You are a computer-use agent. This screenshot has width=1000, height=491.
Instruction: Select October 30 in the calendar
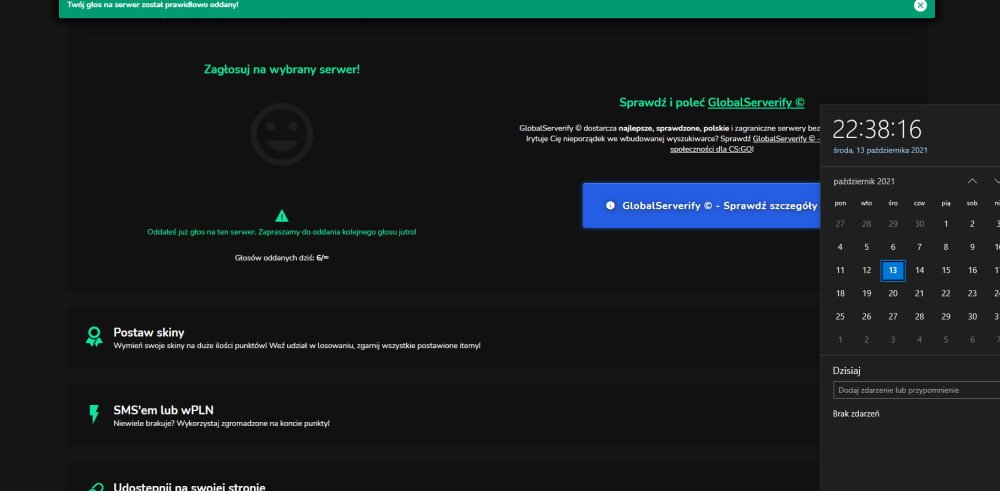click(x=972, y=317)
